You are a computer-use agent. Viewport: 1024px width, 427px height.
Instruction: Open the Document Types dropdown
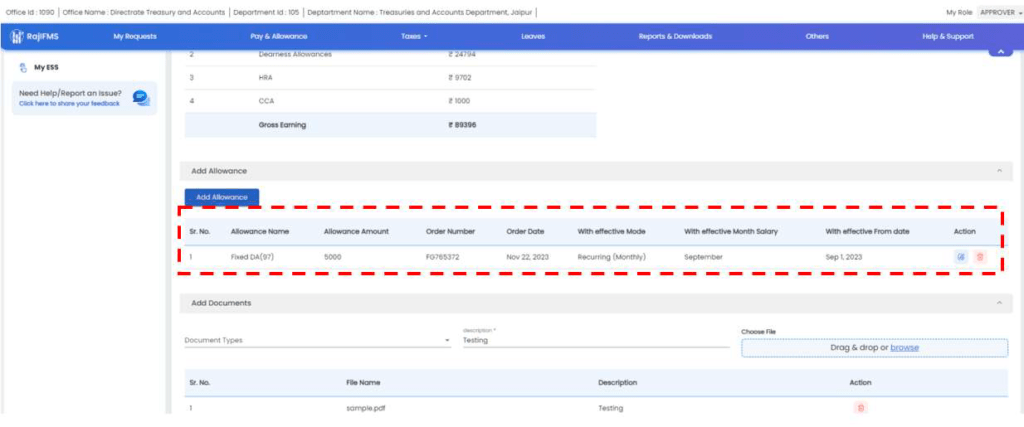tap(317, 340)
